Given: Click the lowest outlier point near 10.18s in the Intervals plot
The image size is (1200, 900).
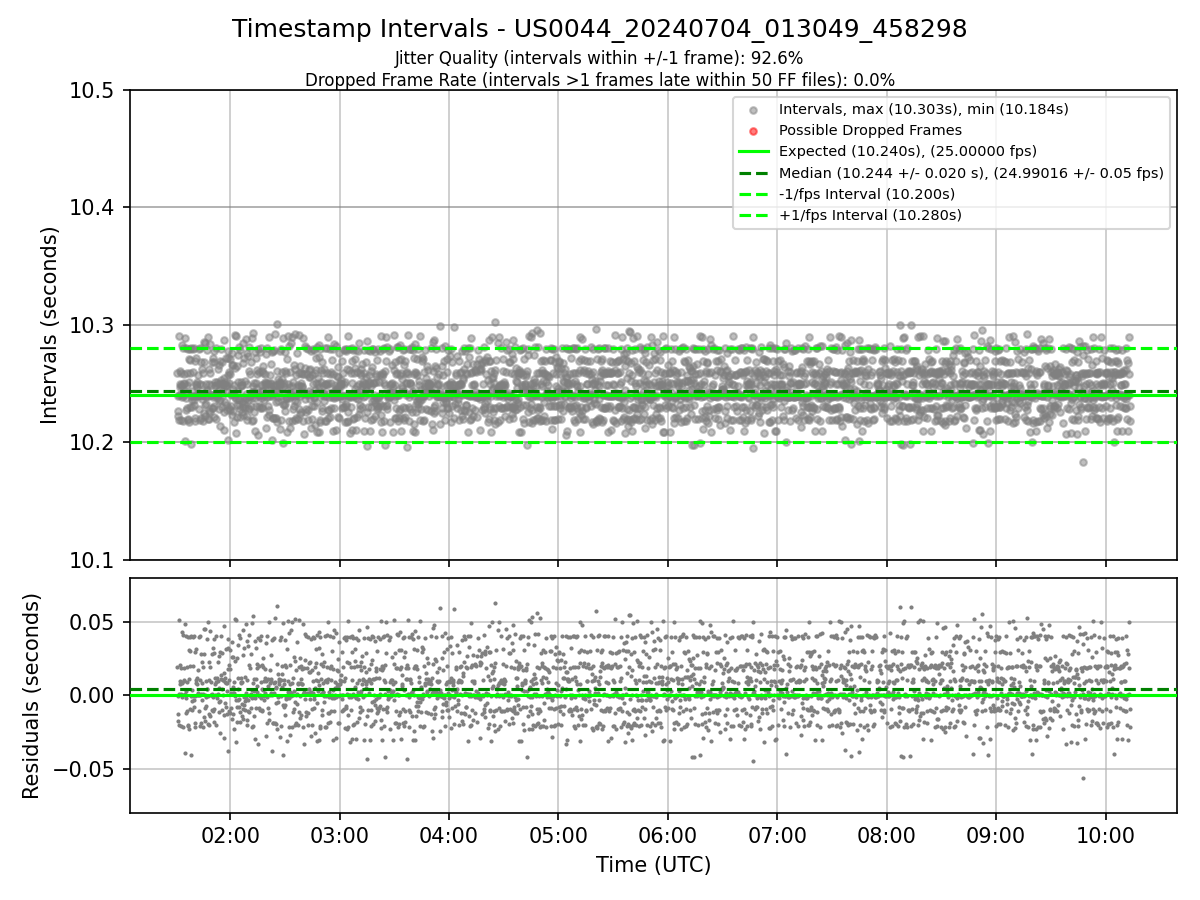Looking at the screenshot, I should [x=1083, y=462].
